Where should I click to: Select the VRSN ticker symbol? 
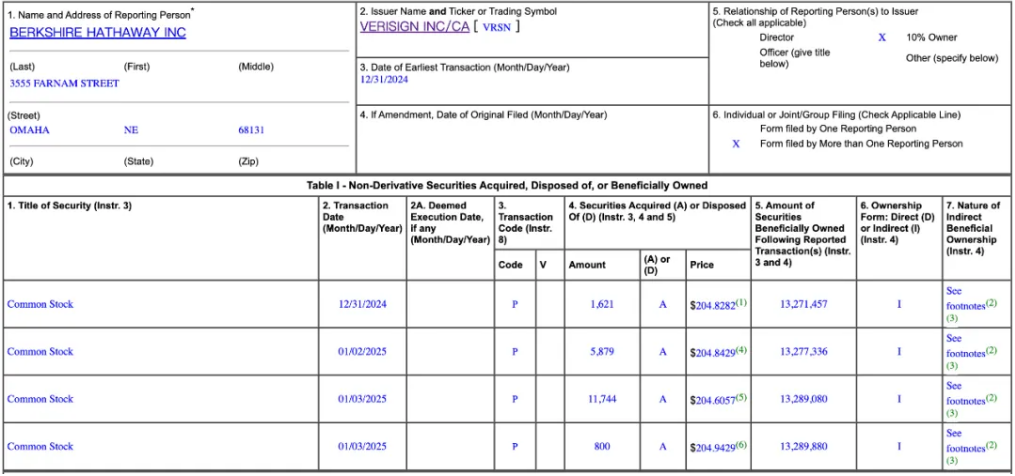[x=496, y=27]
